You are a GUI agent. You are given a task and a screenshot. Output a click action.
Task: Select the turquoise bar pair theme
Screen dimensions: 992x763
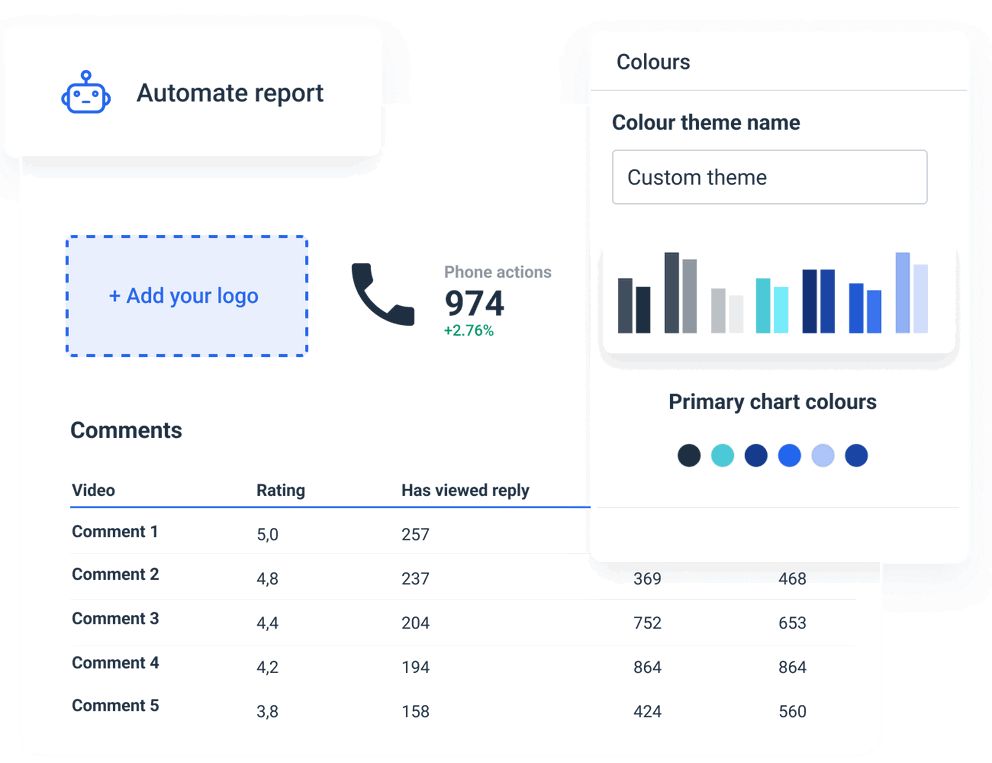tap(772, 306)
